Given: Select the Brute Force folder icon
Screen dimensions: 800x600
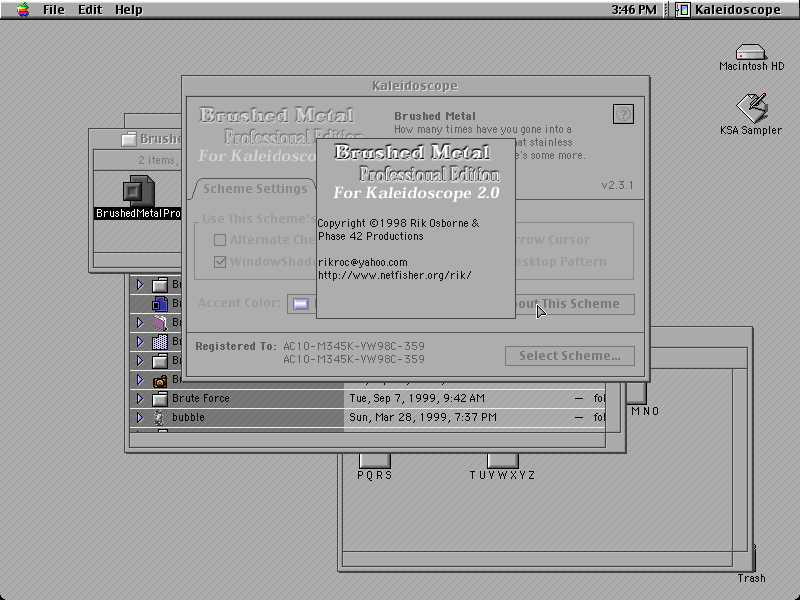Looking at the screenshot, I should click(160, 398).
